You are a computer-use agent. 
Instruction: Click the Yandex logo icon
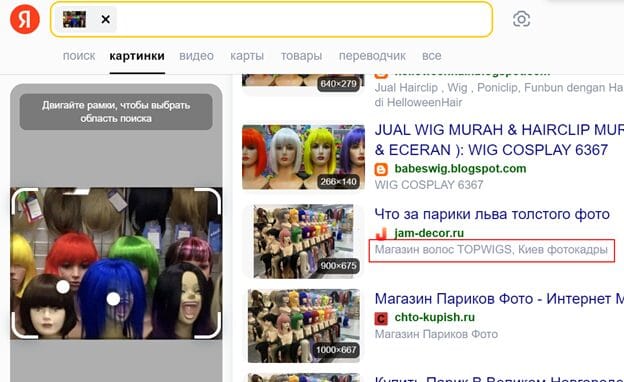[25, 19]
